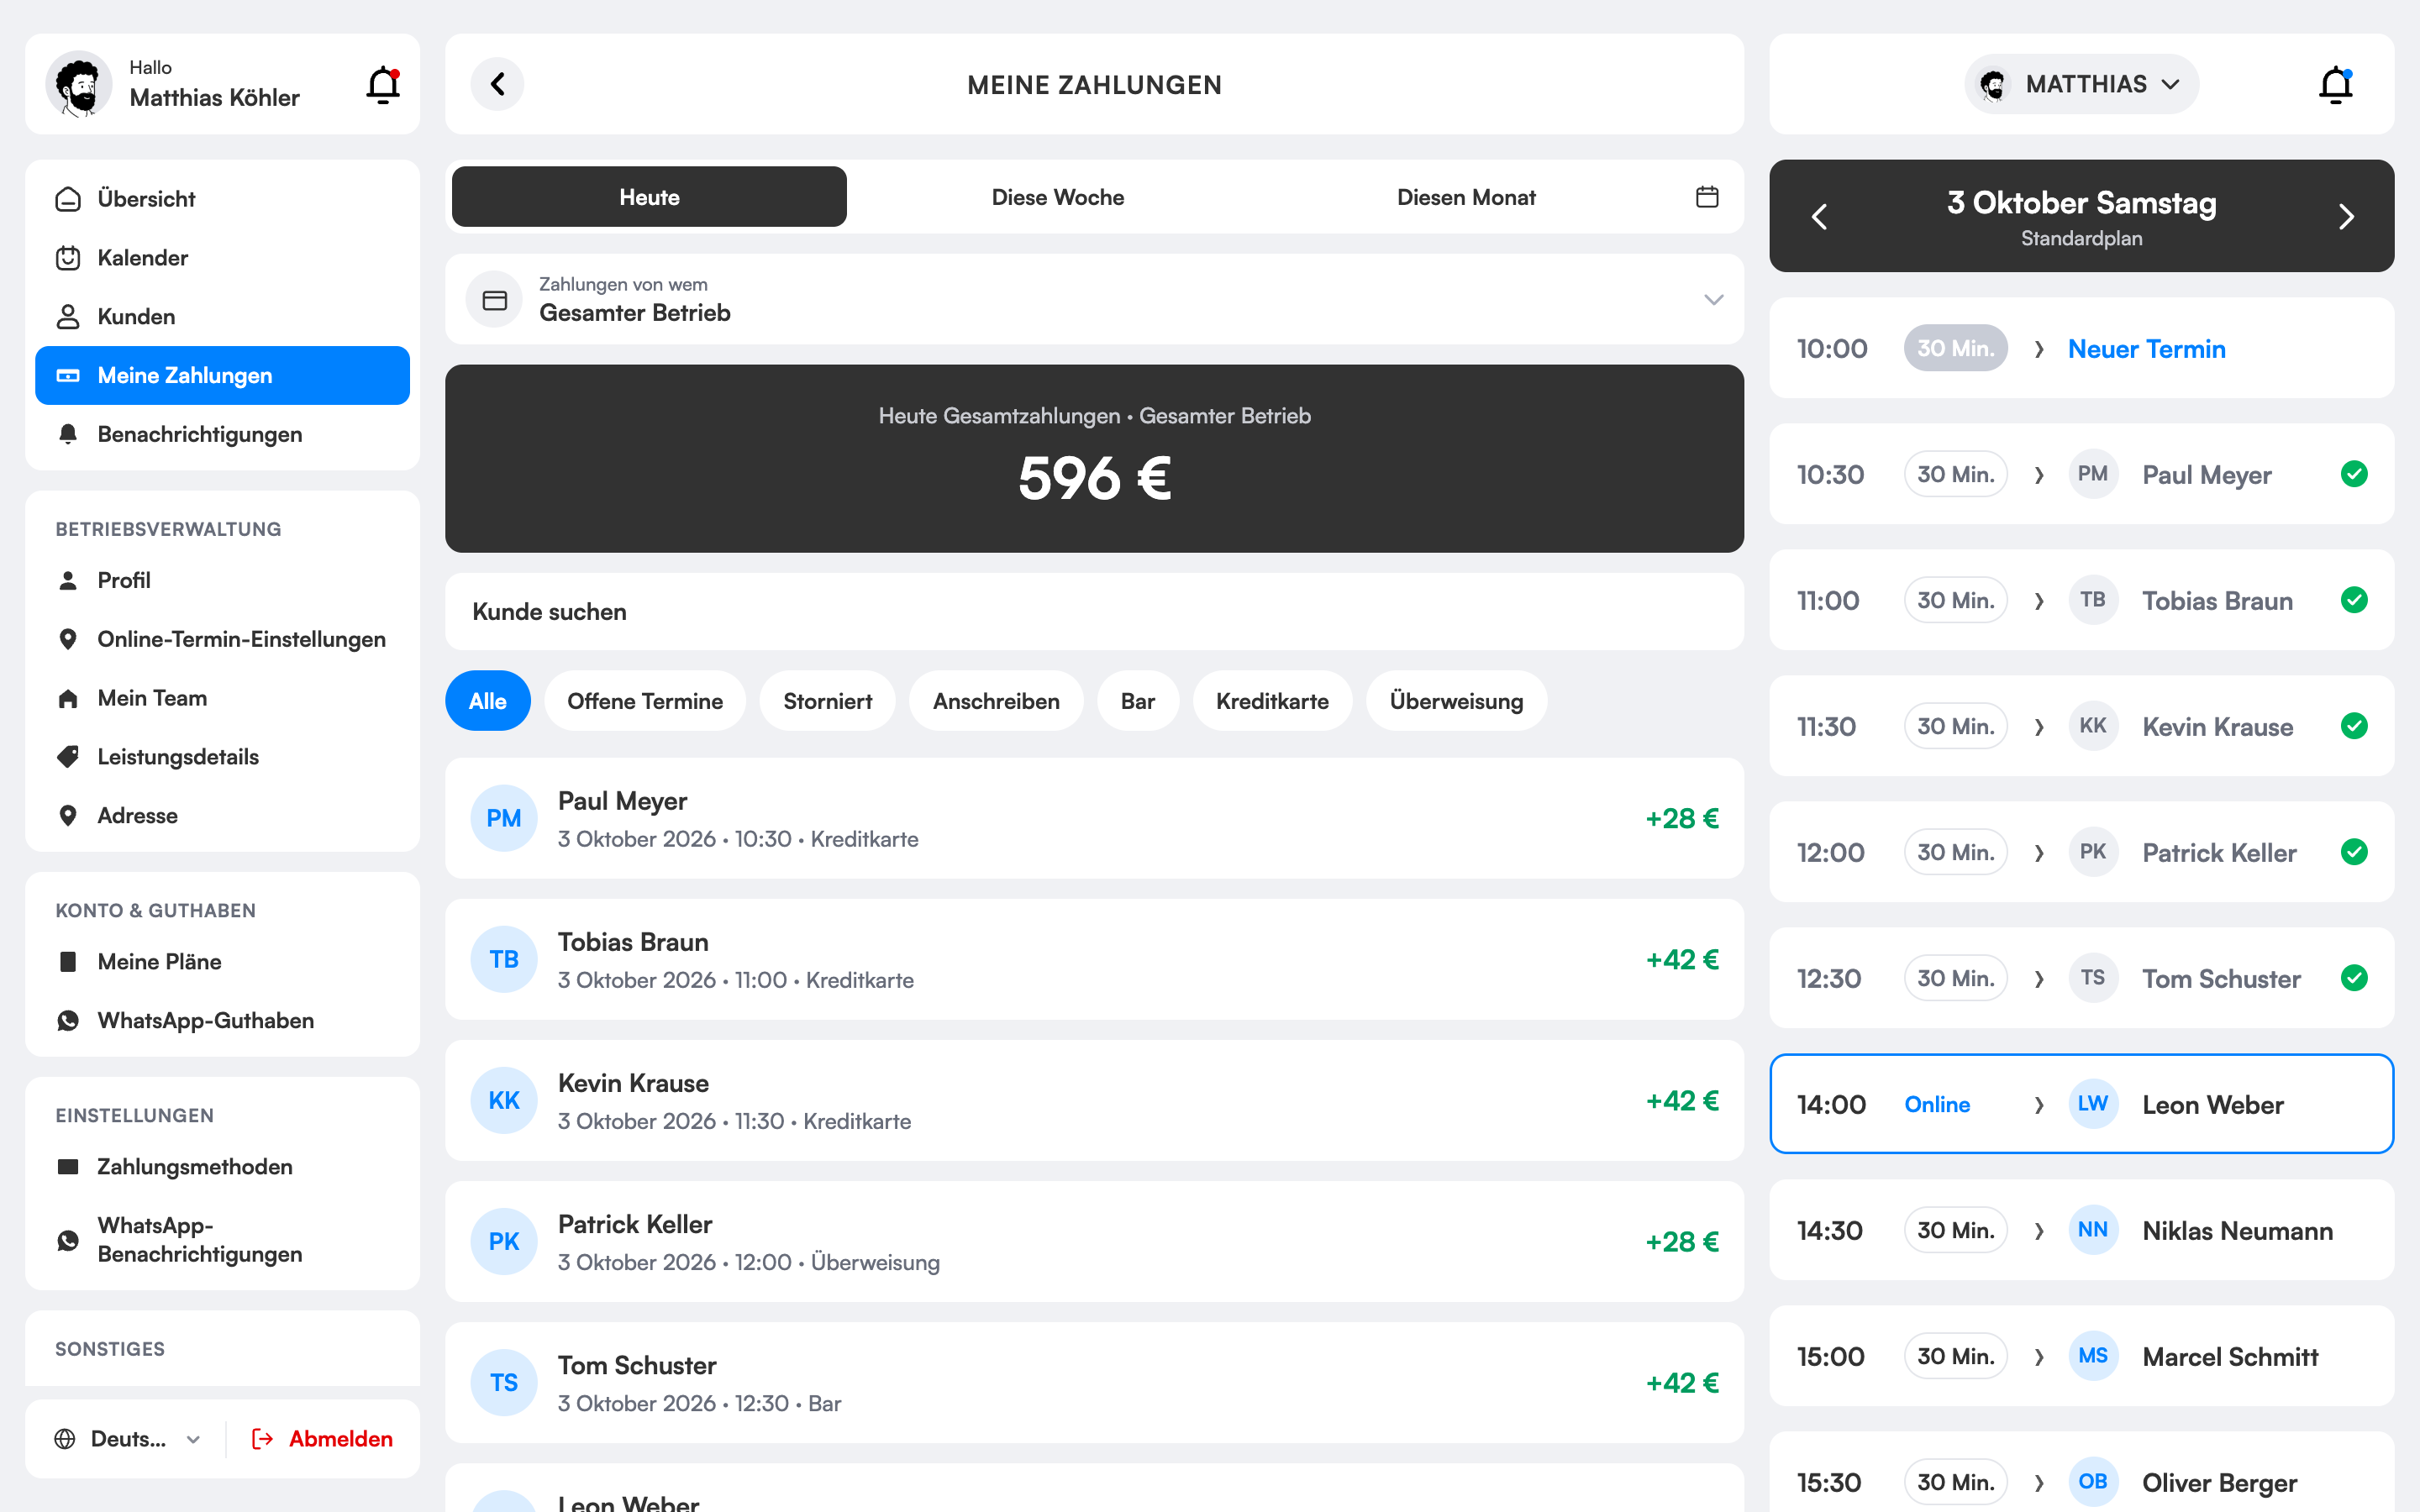The image size is (2420, 1512).
Task: Filter payments by Anschreiben
Action: pos(996,701)
